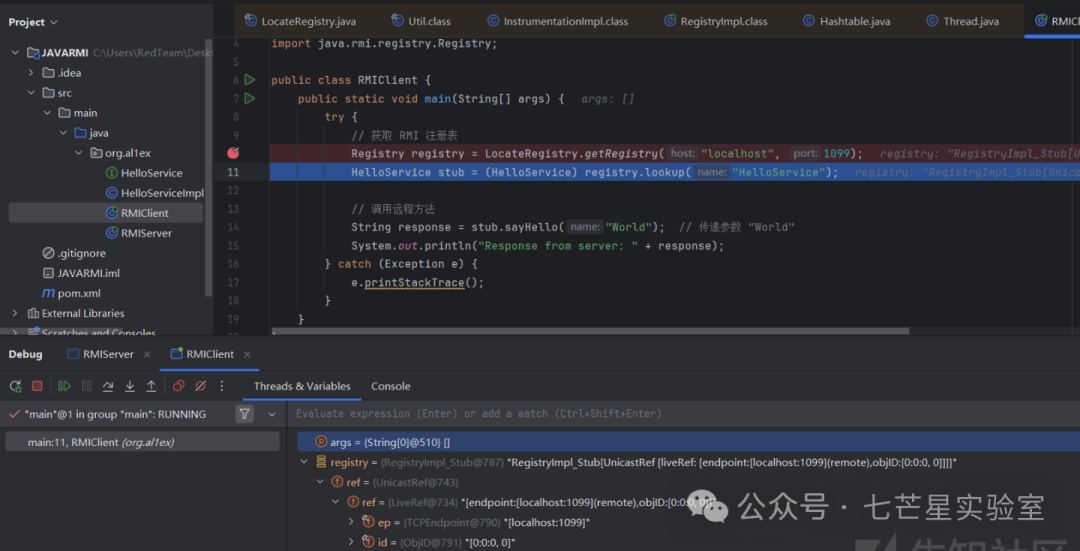Click the Evaluate expression input field
This screenshot has width=1080, height=551.
pos(683,414)
